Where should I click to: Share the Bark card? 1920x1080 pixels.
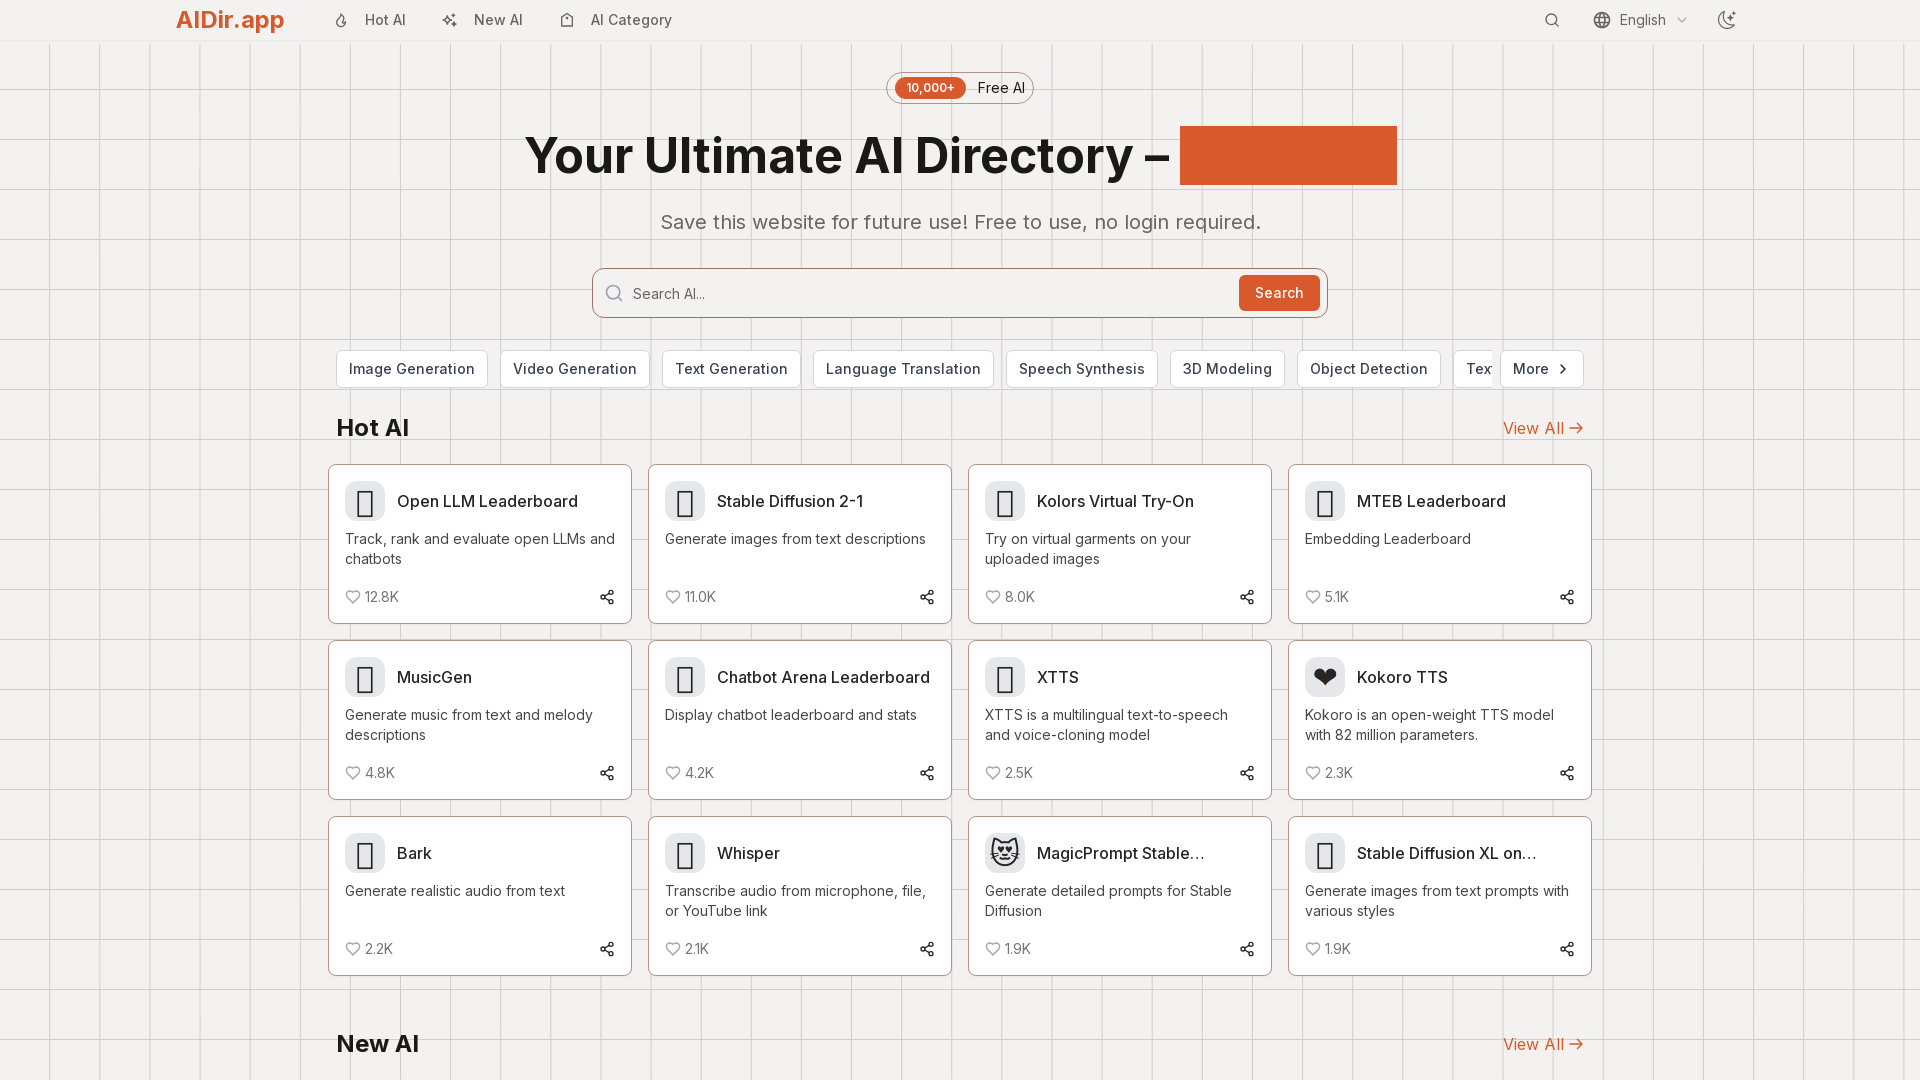tap(607, 949)
